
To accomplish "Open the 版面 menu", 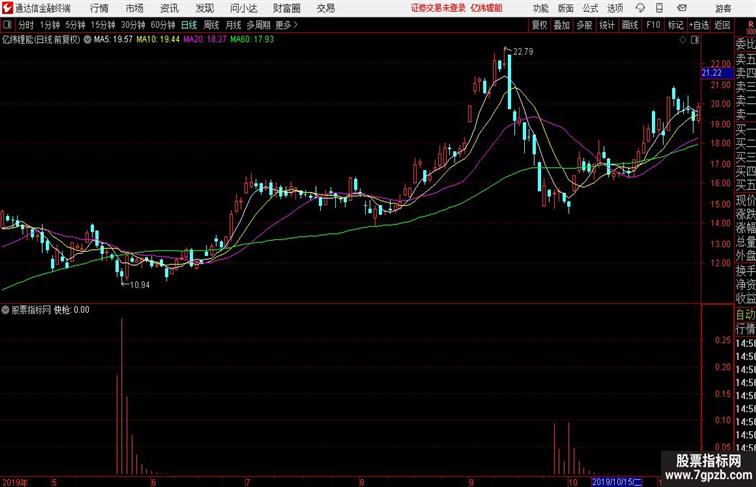I will pos(566,8).
